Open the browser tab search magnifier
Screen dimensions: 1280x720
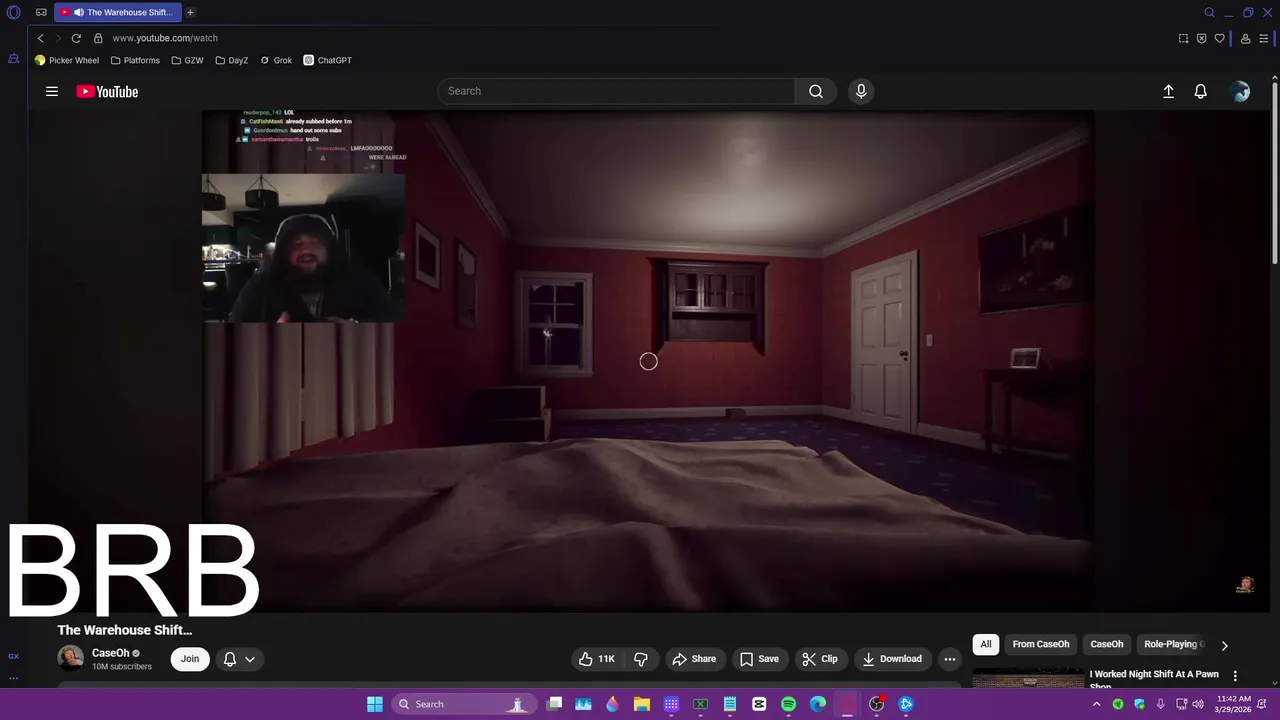point(1209,13)
